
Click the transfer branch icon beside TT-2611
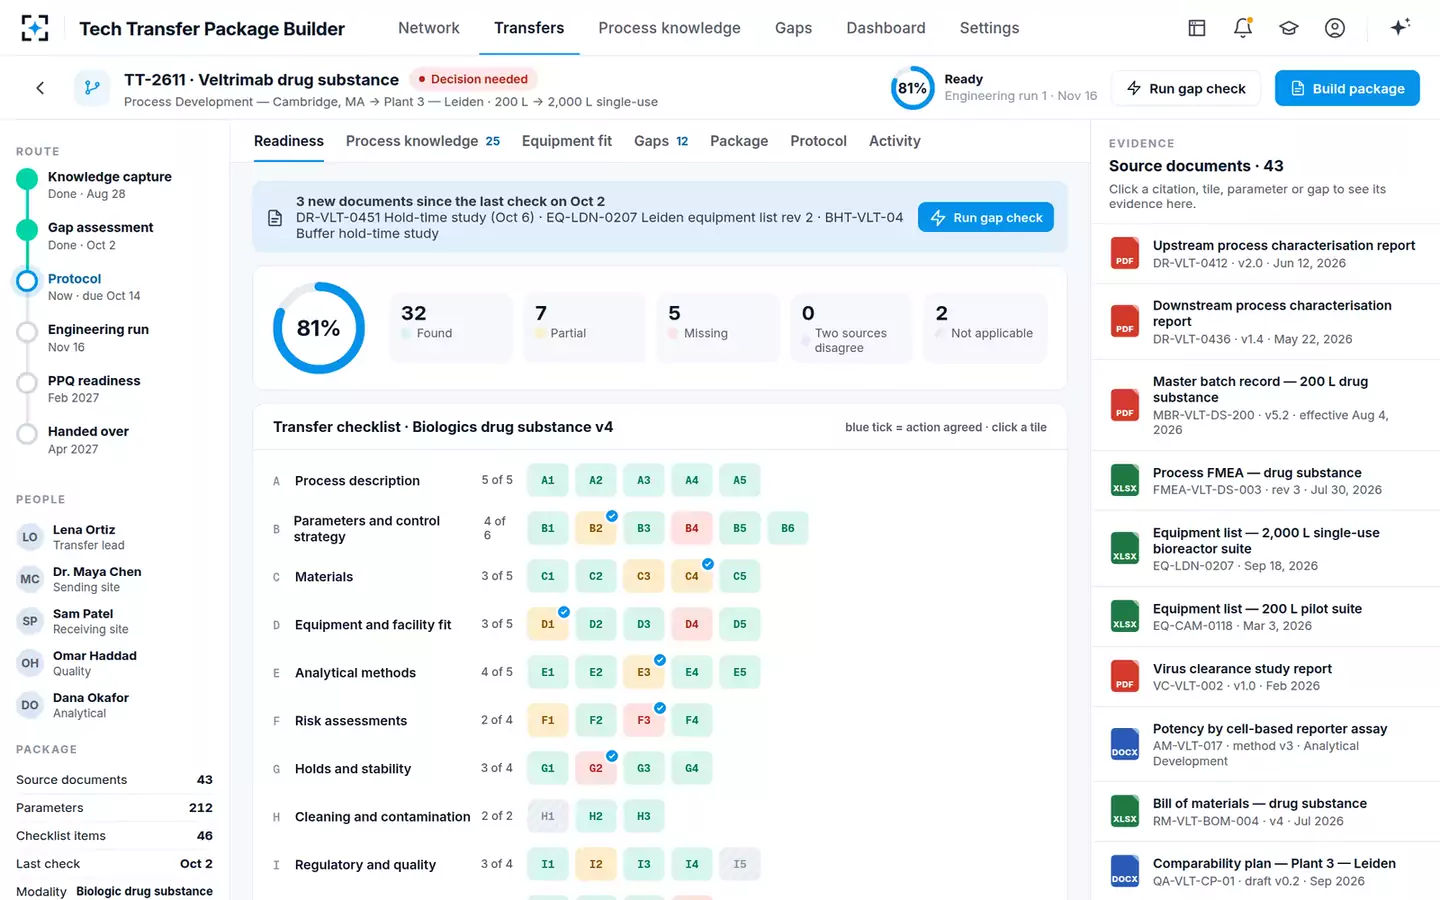point(92,88)
